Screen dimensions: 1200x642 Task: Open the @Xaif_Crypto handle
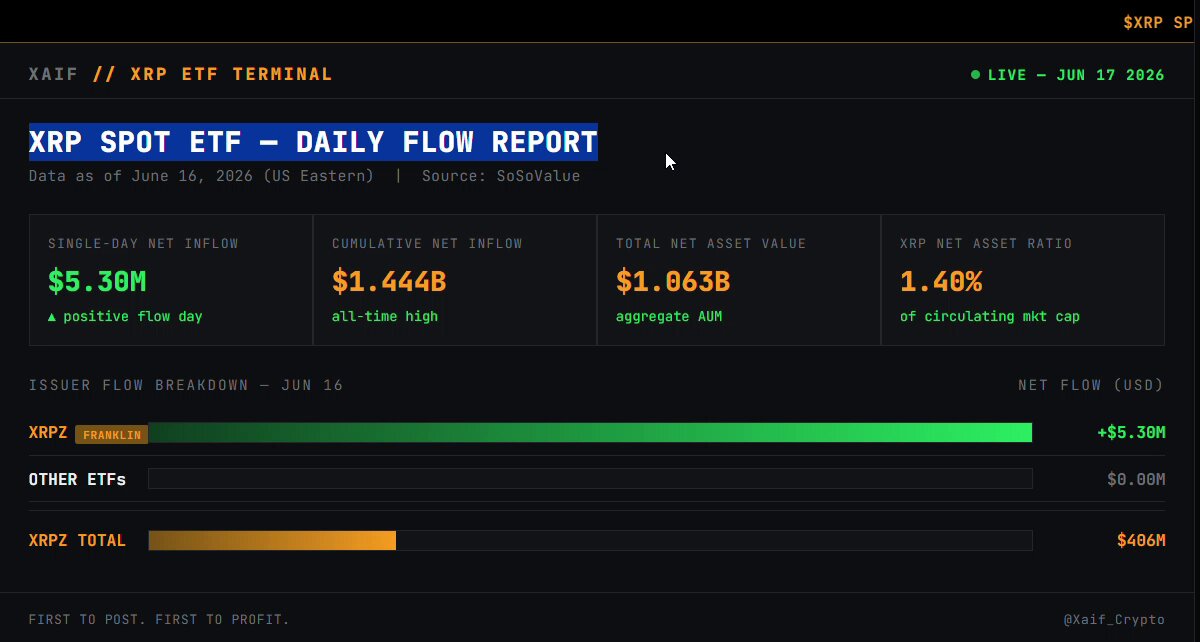(x=1115, y=620)
